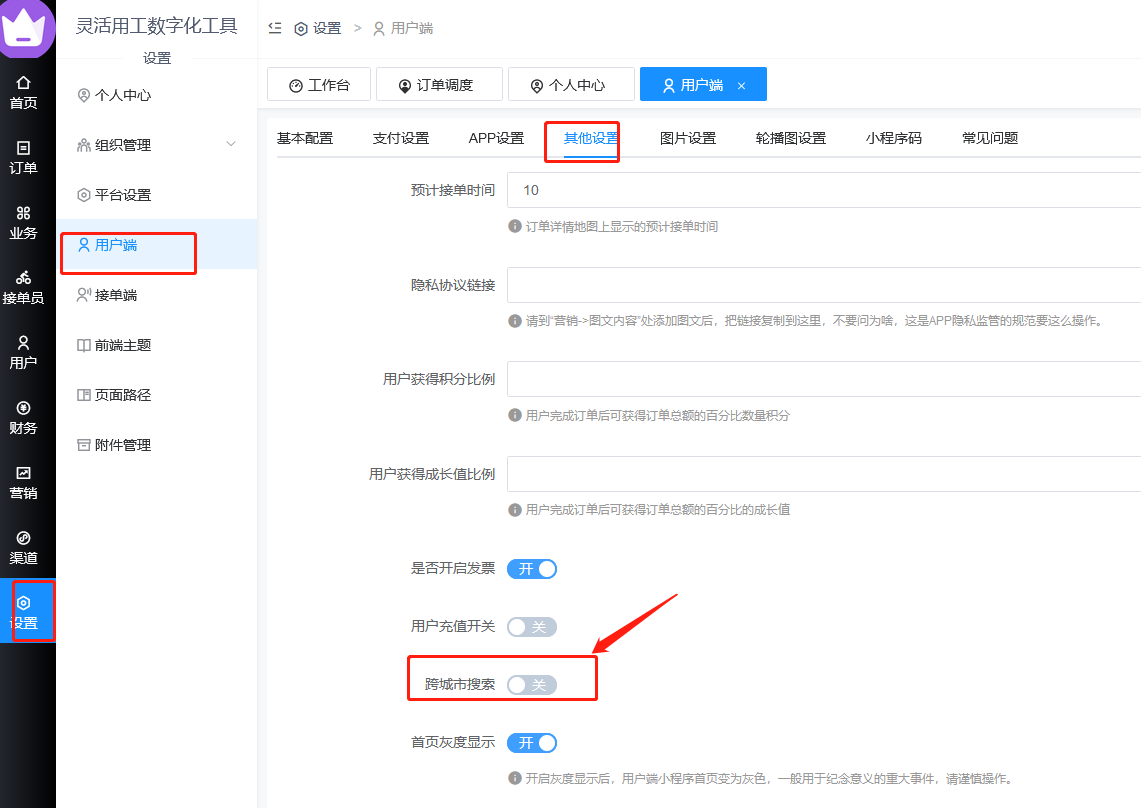1141x808 pixels.
Task: Open 订单 orders in the dark sidebar
Action: point(23,157)
